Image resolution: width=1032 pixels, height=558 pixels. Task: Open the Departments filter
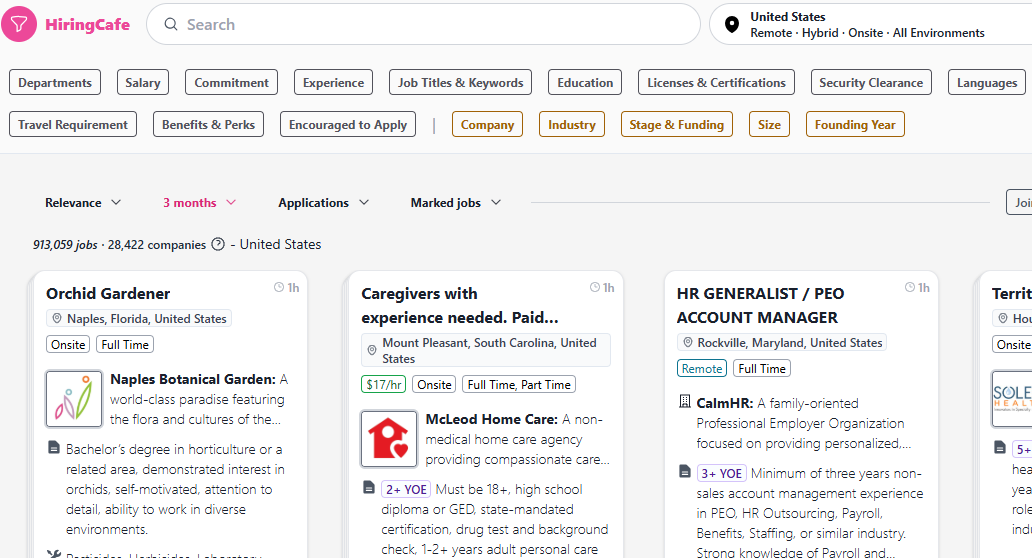[55, 82]
